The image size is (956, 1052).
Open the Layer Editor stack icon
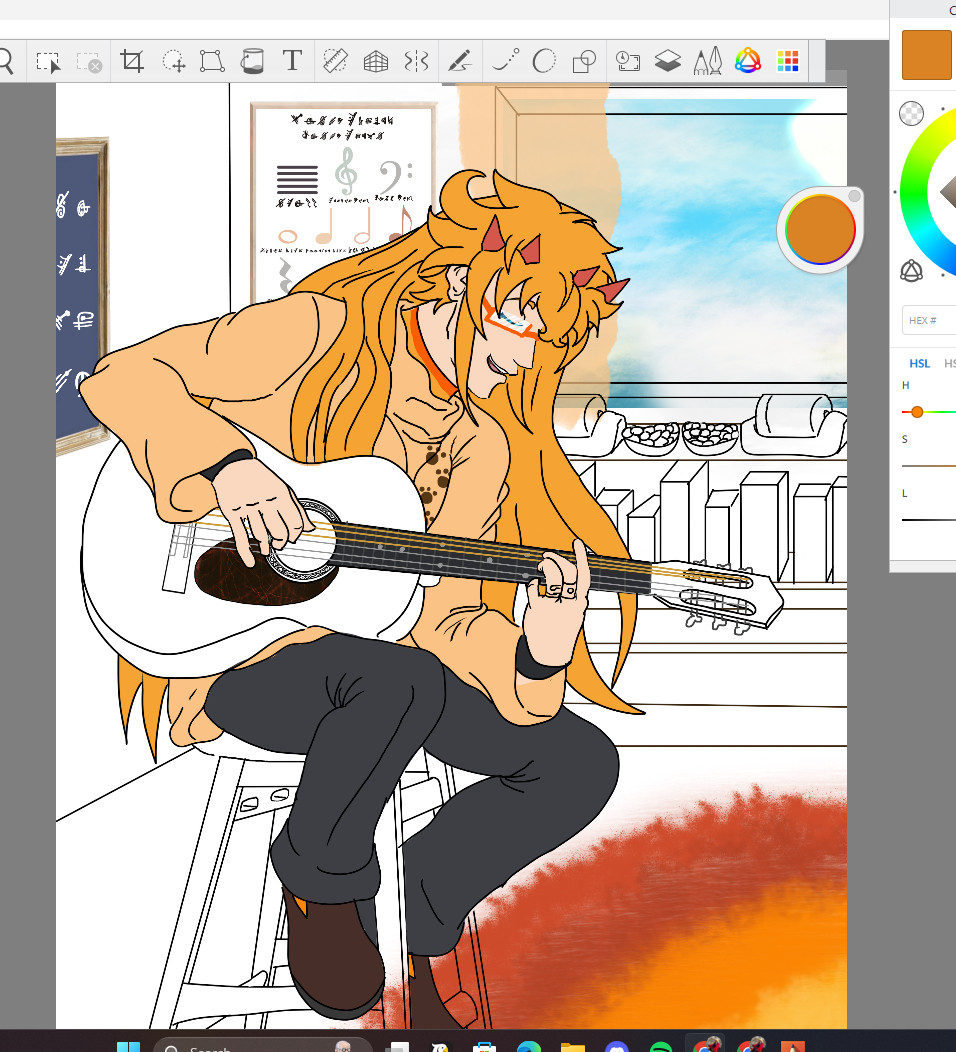click(668, 61)
